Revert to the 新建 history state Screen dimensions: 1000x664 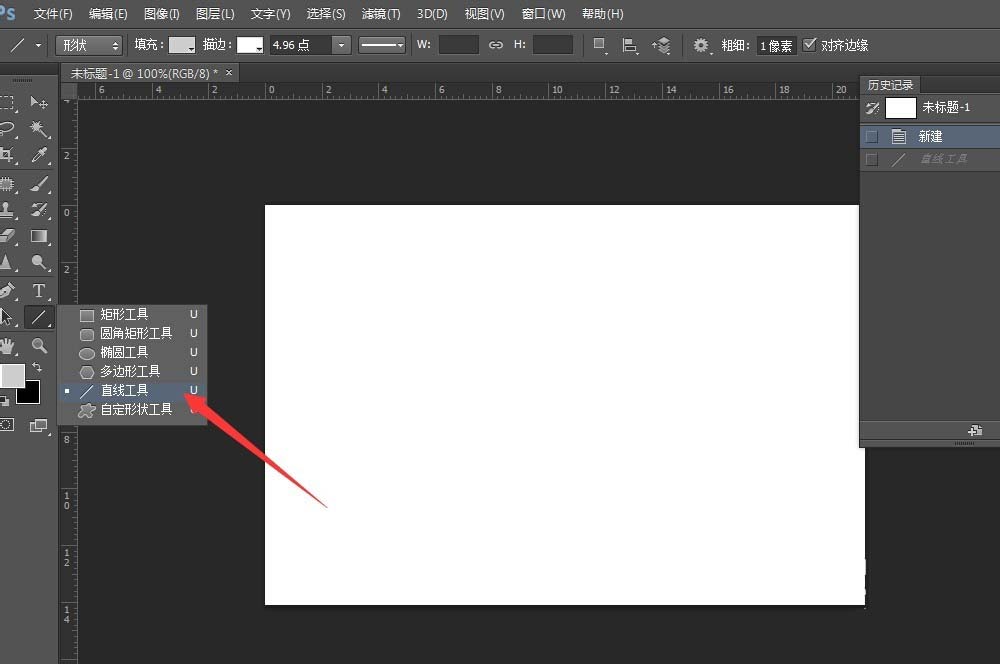[x=930, y=135]
